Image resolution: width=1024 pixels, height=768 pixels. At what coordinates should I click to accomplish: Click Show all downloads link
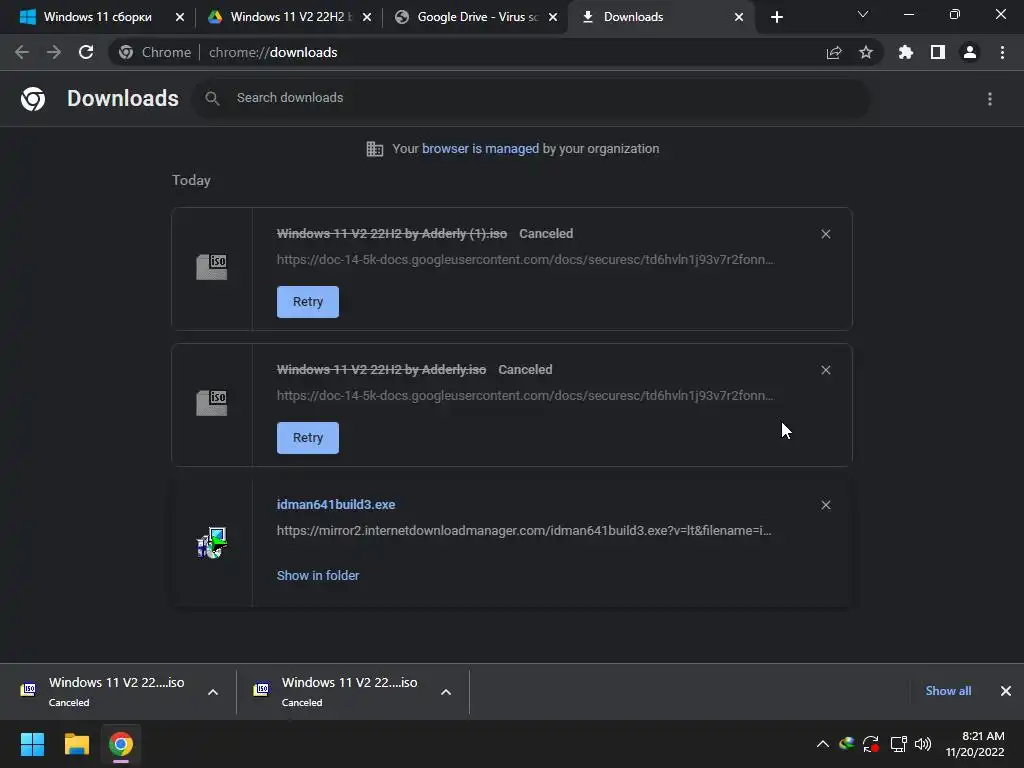[948, 691]
